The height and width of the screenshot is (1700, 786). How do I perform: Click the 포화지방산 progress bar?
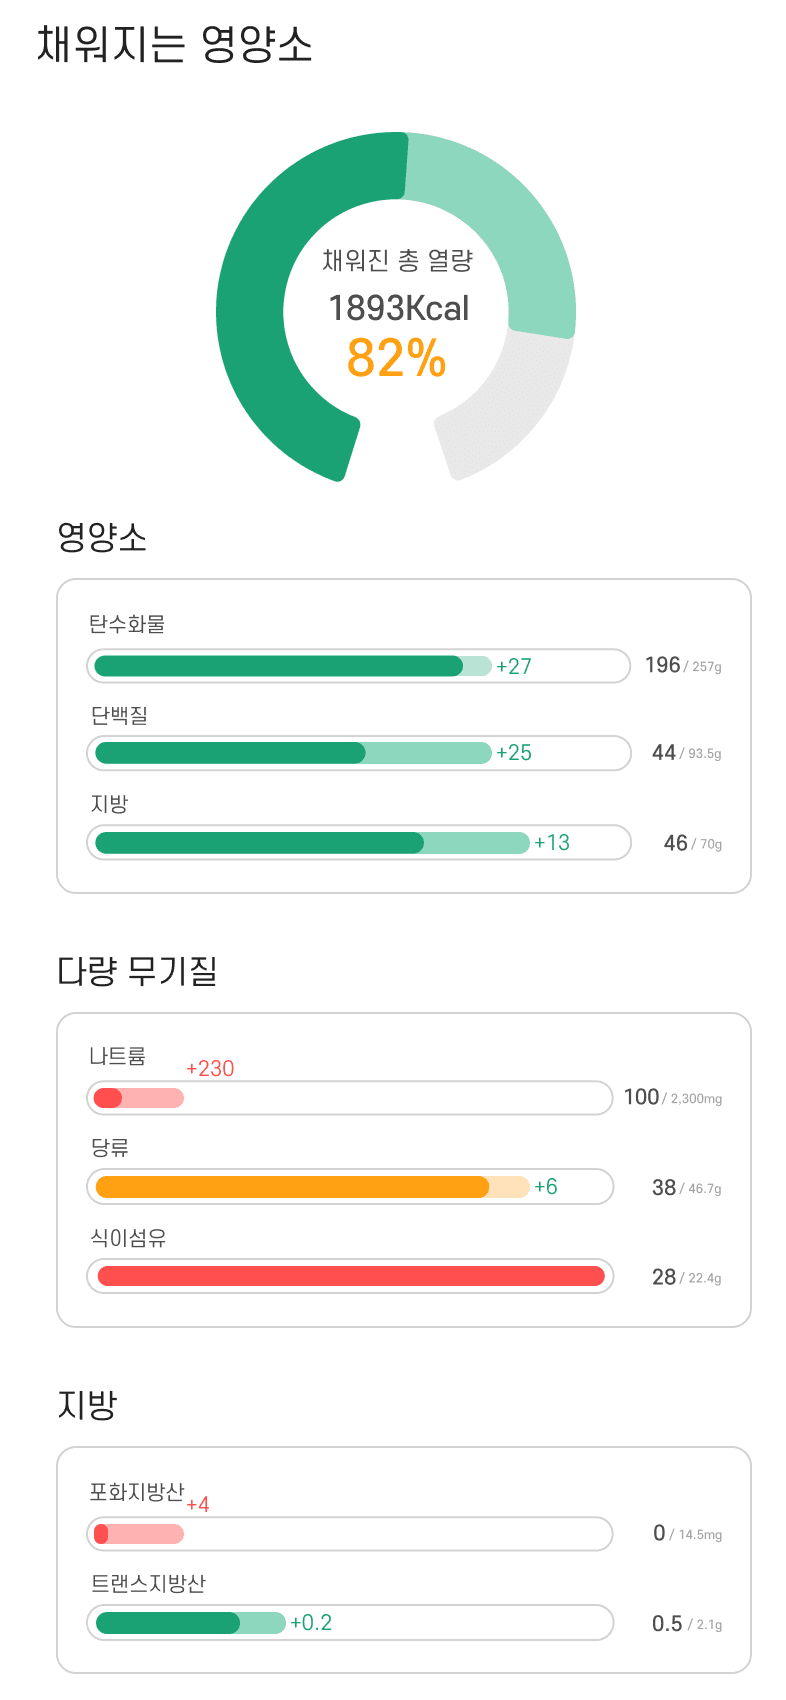pyautogui.click(x=350, y=1534)
